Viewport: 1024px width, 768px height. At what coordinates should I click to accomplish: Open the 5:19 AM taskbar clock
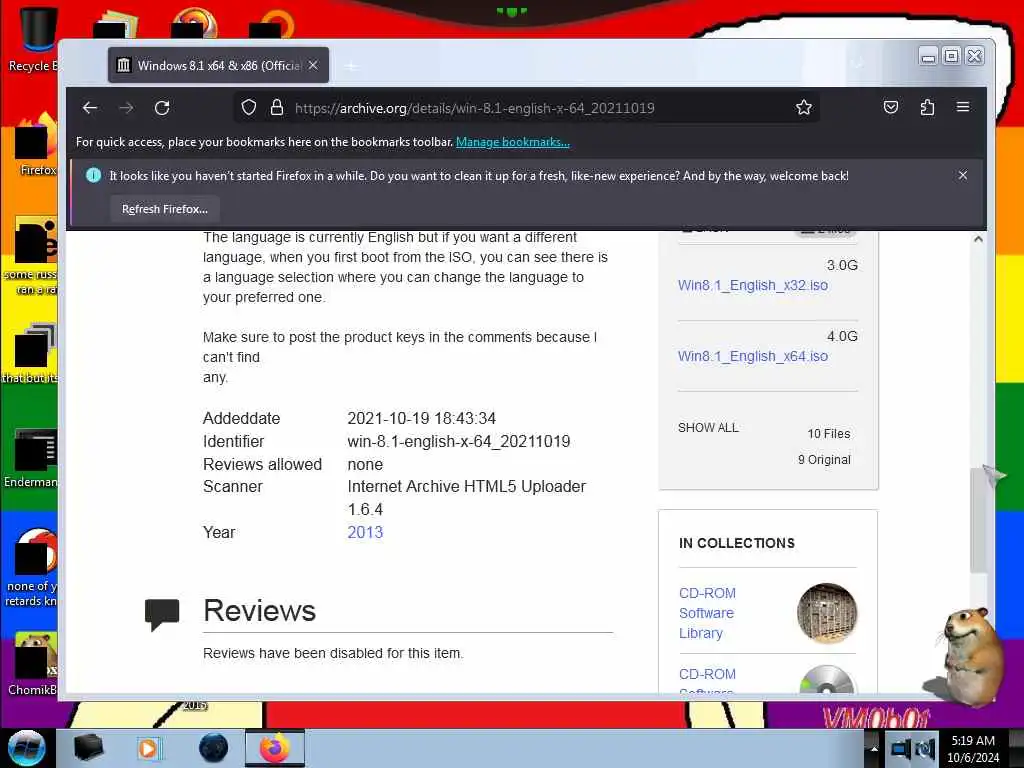tap(973, 749)
